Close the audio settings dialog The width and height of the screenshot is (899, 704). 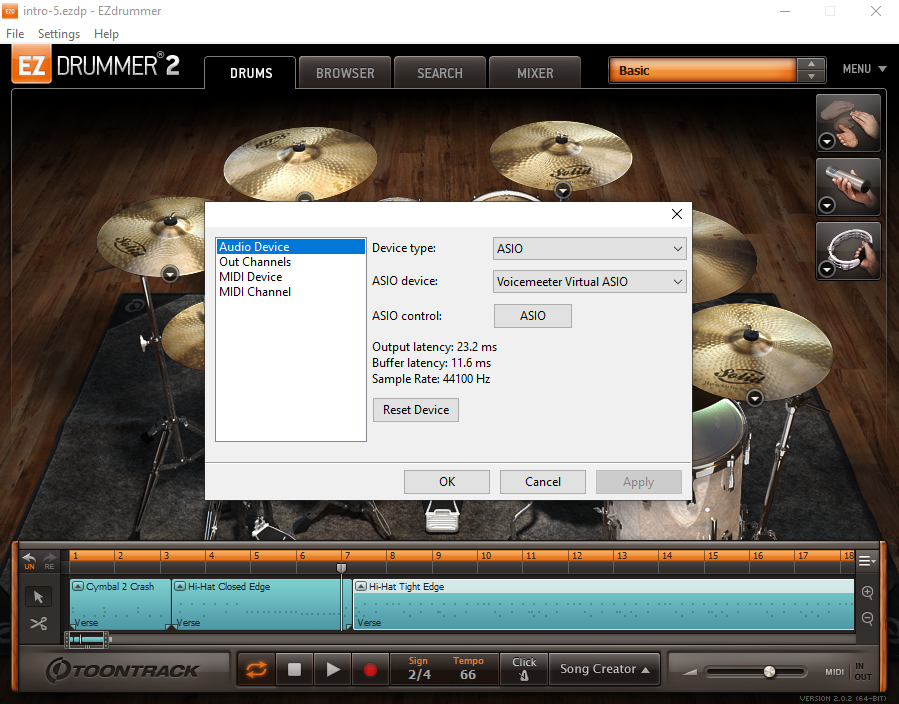[x=677, y=214]
